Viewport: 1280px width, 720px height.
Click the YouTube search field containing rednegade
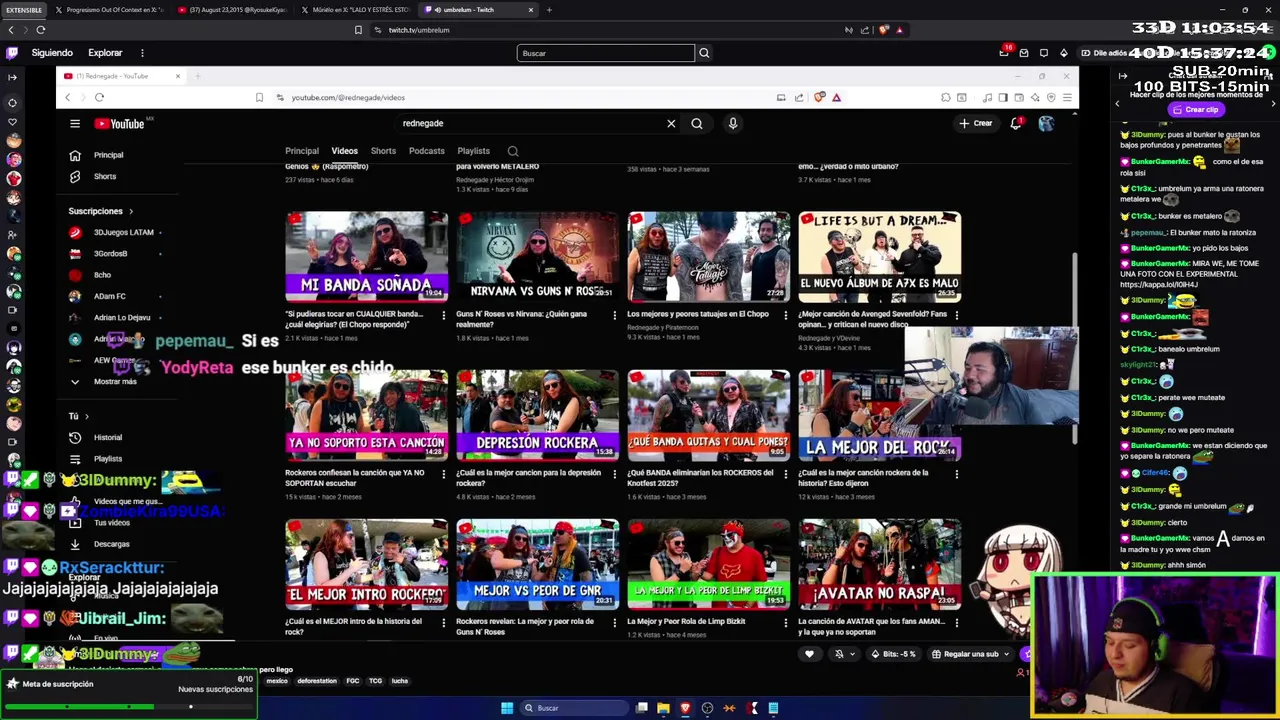coord(530,123)
